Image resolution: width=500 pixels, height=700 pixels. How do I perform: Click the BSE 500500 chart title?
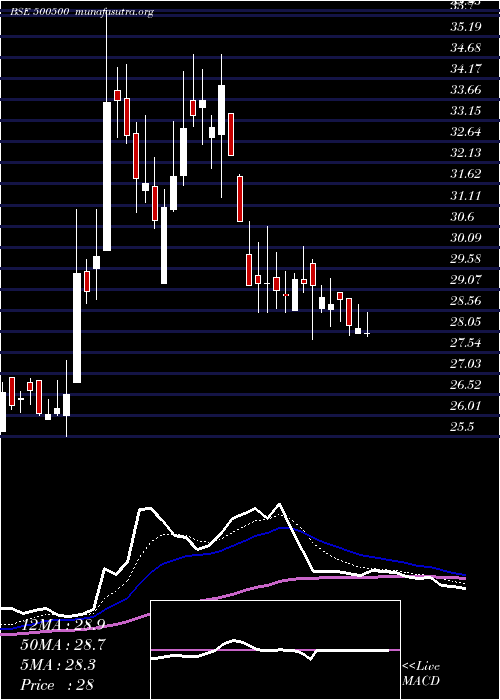click(83, 12)
